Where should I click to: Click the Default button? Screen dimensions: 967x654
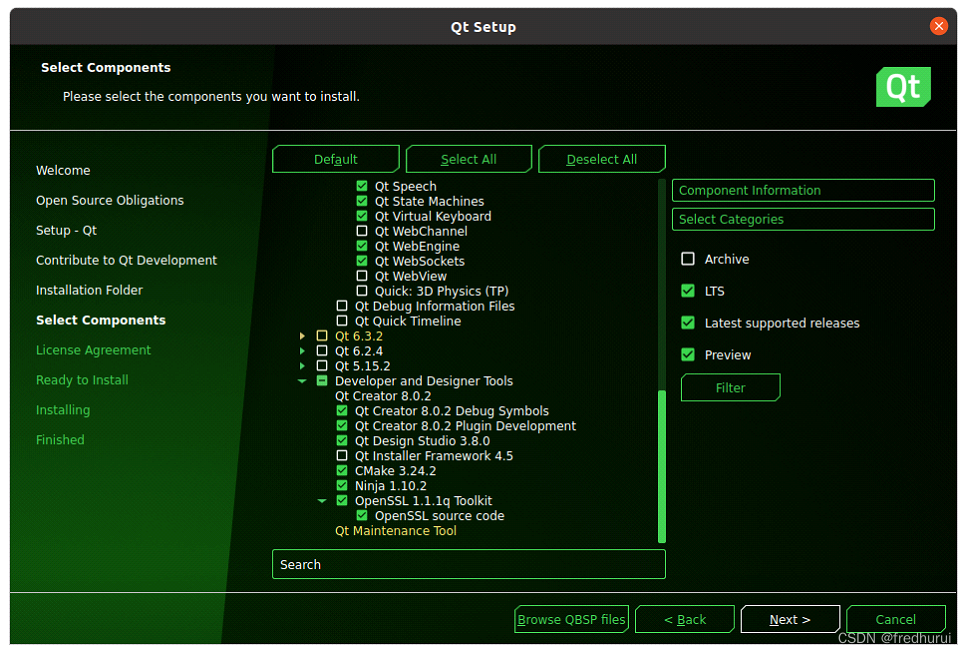tap(335, 159)
